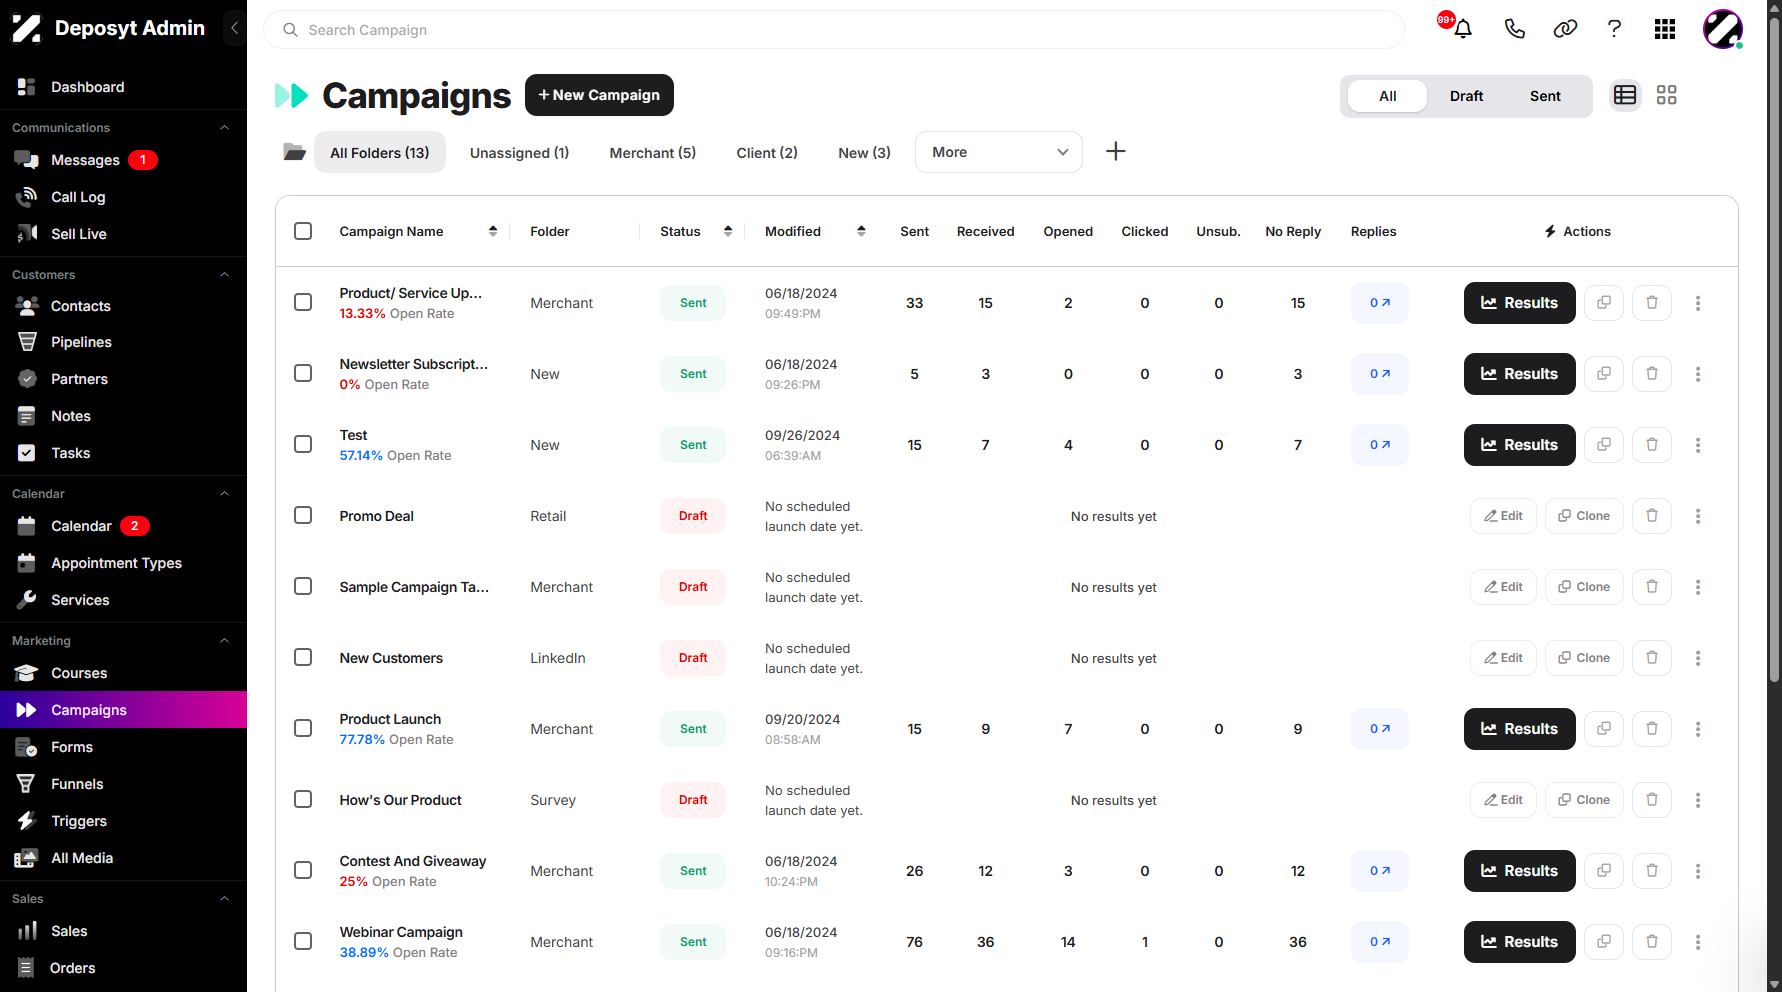The image size is (1782, 992).
Task: Open more options for Webinar Campaign
Action: [x=1698, y=942]
